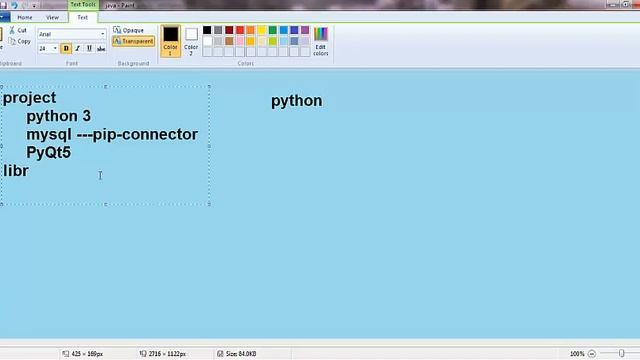This screenshot has height=360, width=640.
Task: Select the Text ribbon tab
Action: pos(82,18)
